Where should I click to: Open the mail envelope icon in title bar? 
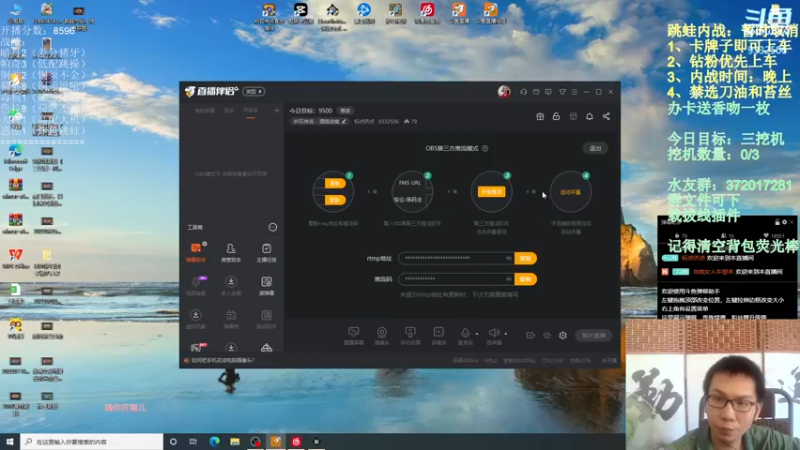[536, 92]
